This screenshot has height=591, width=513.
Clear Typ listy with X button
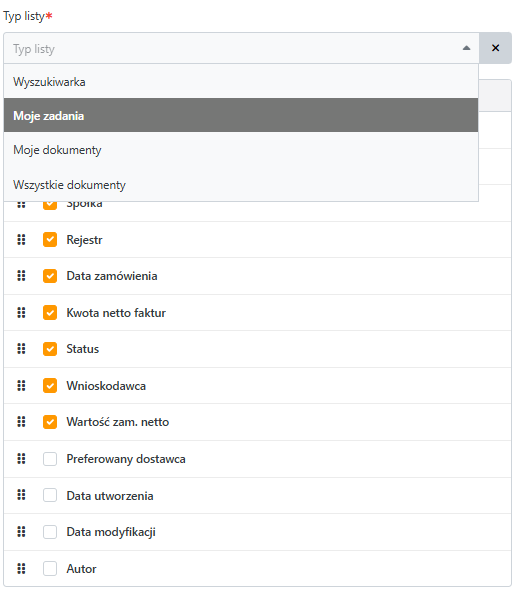click(x=495, y=48)
